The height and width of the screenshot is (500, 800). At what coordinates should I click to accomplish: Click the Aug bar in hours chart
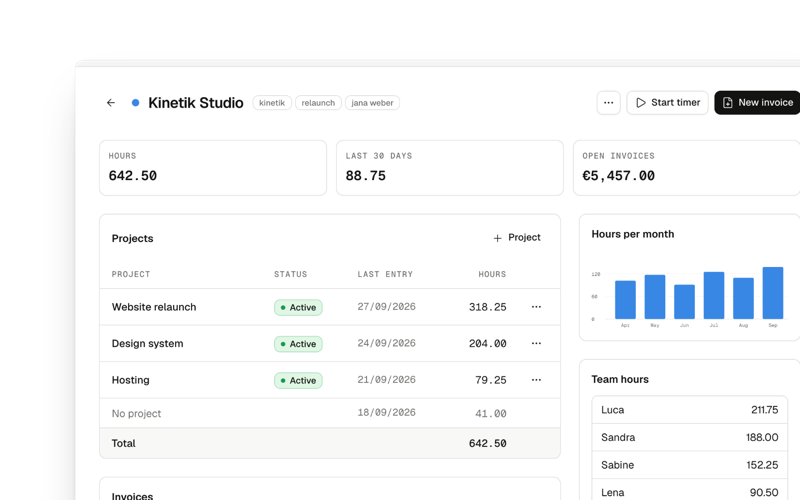coord(743,298)
